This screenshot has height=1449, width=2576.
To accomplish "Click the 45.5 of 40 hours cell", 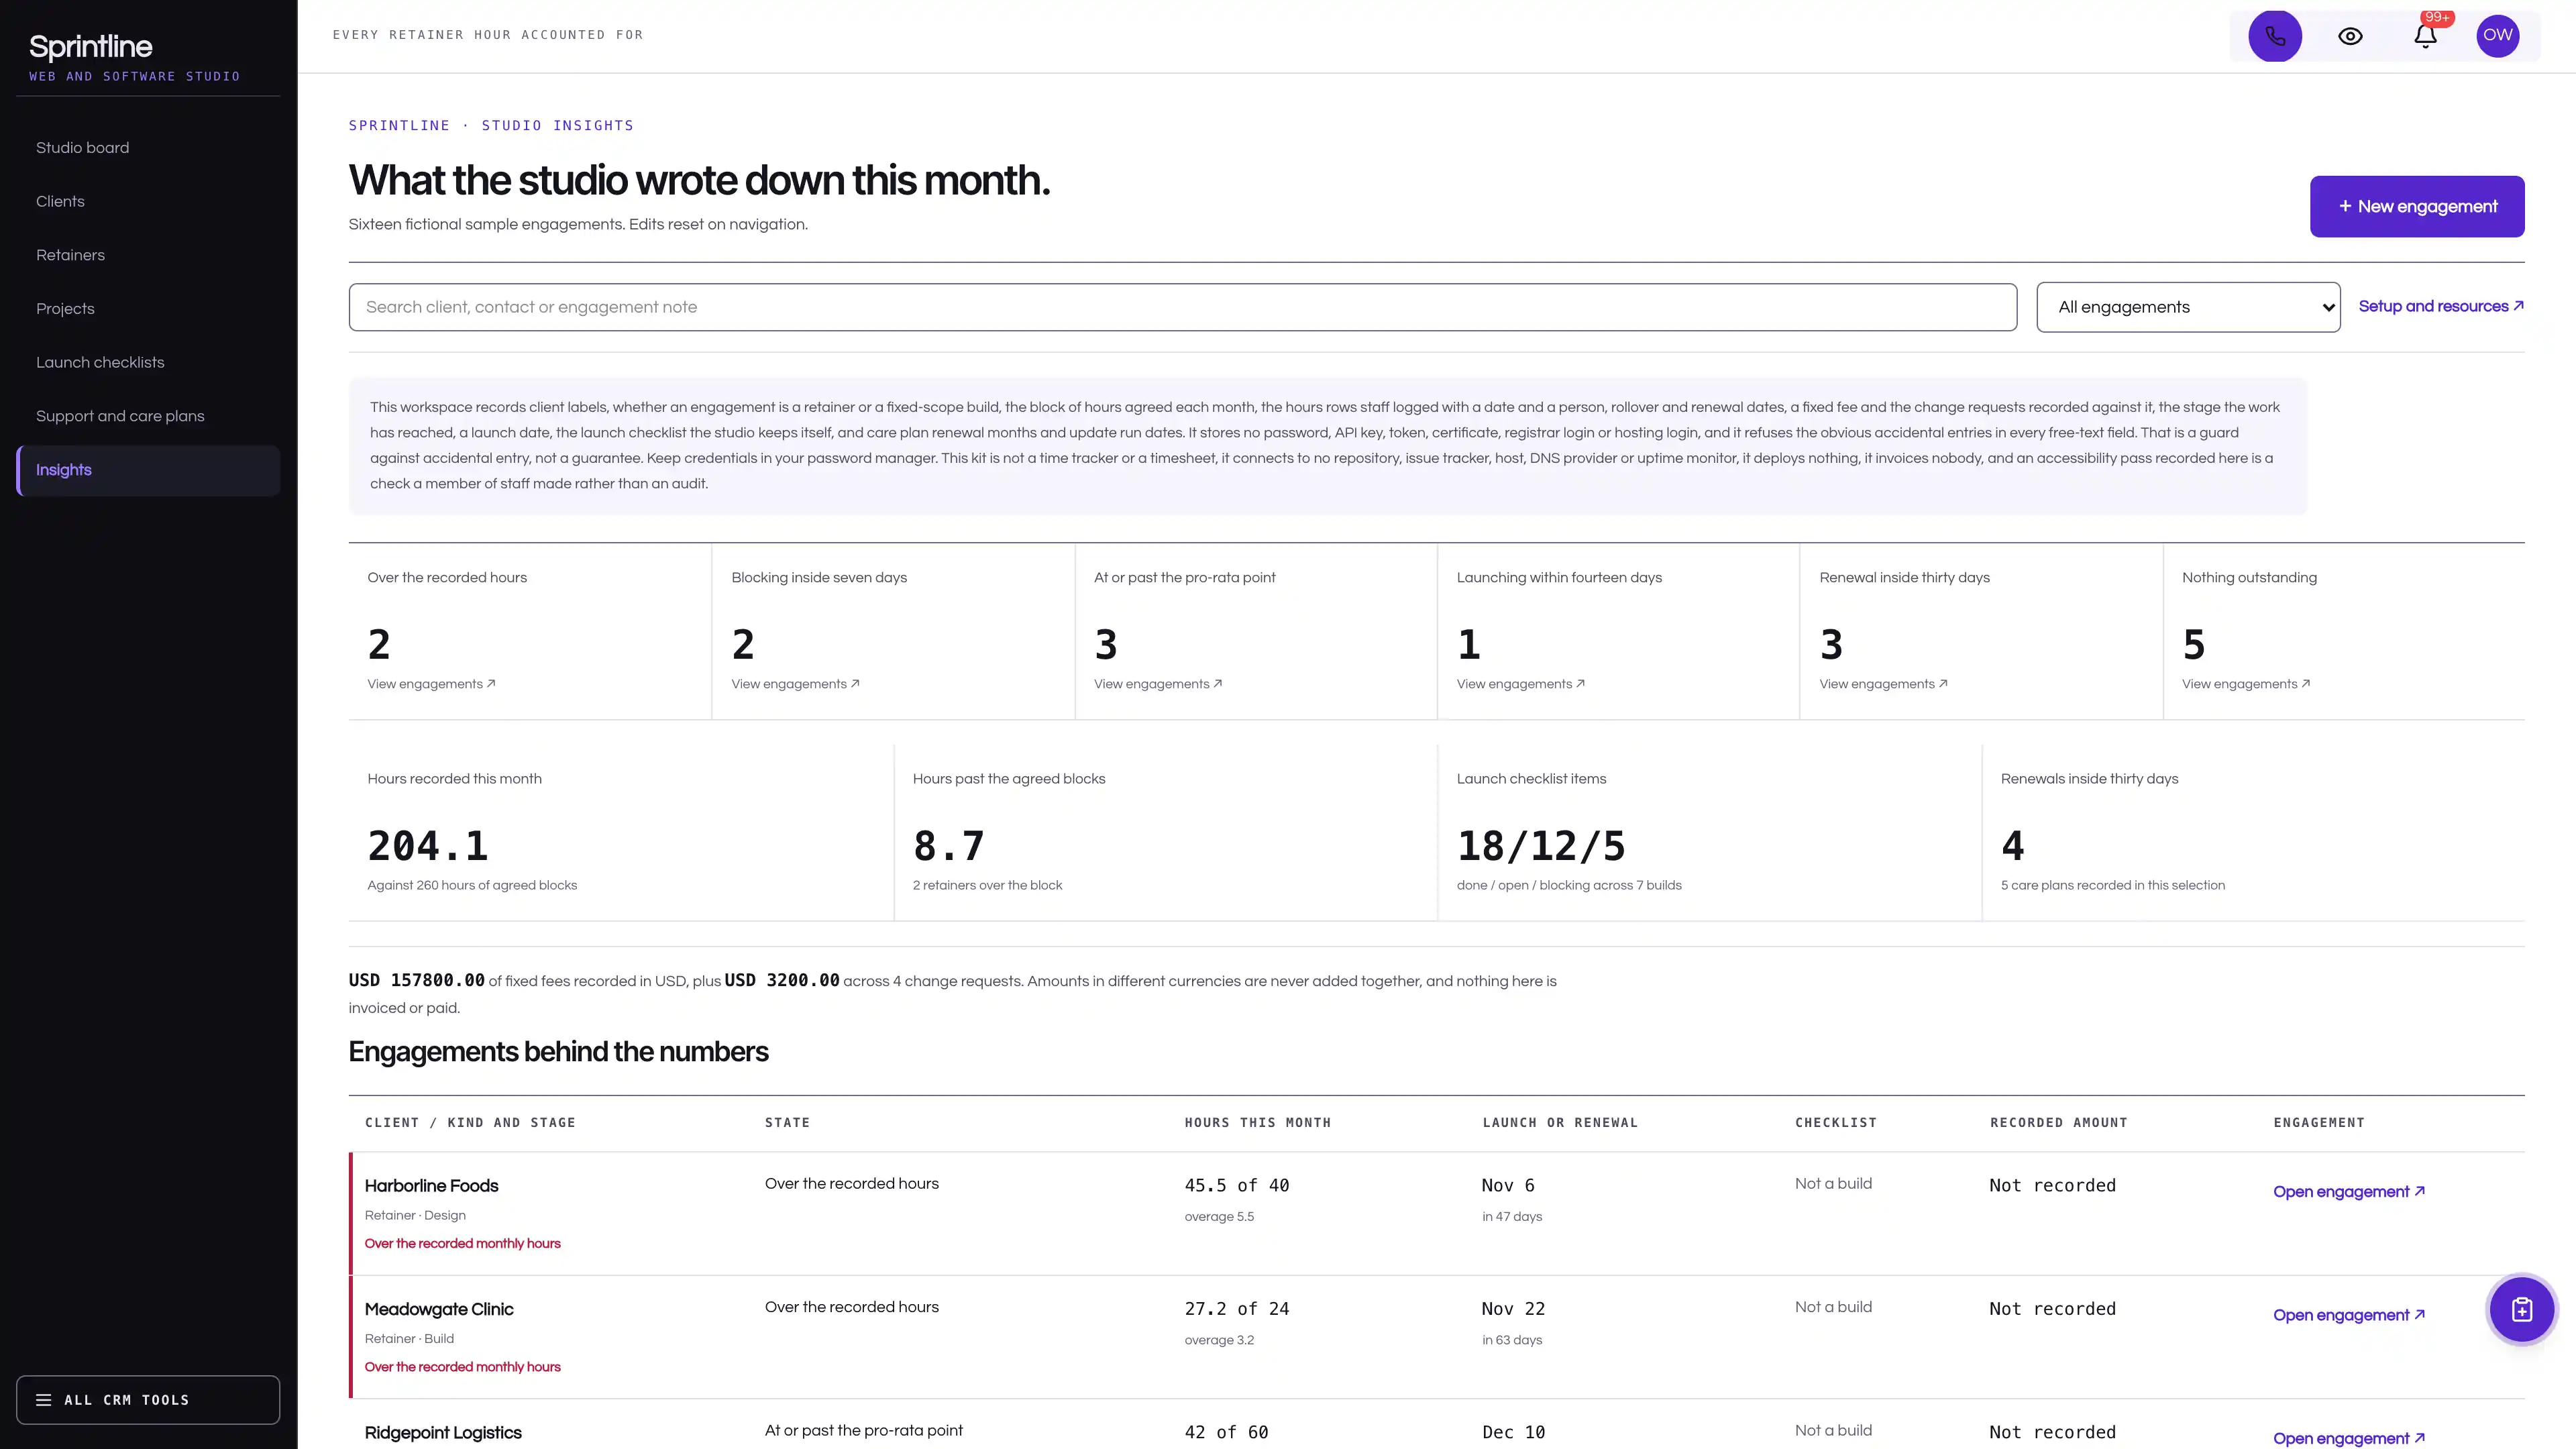I will (x=1237, y=1186).
